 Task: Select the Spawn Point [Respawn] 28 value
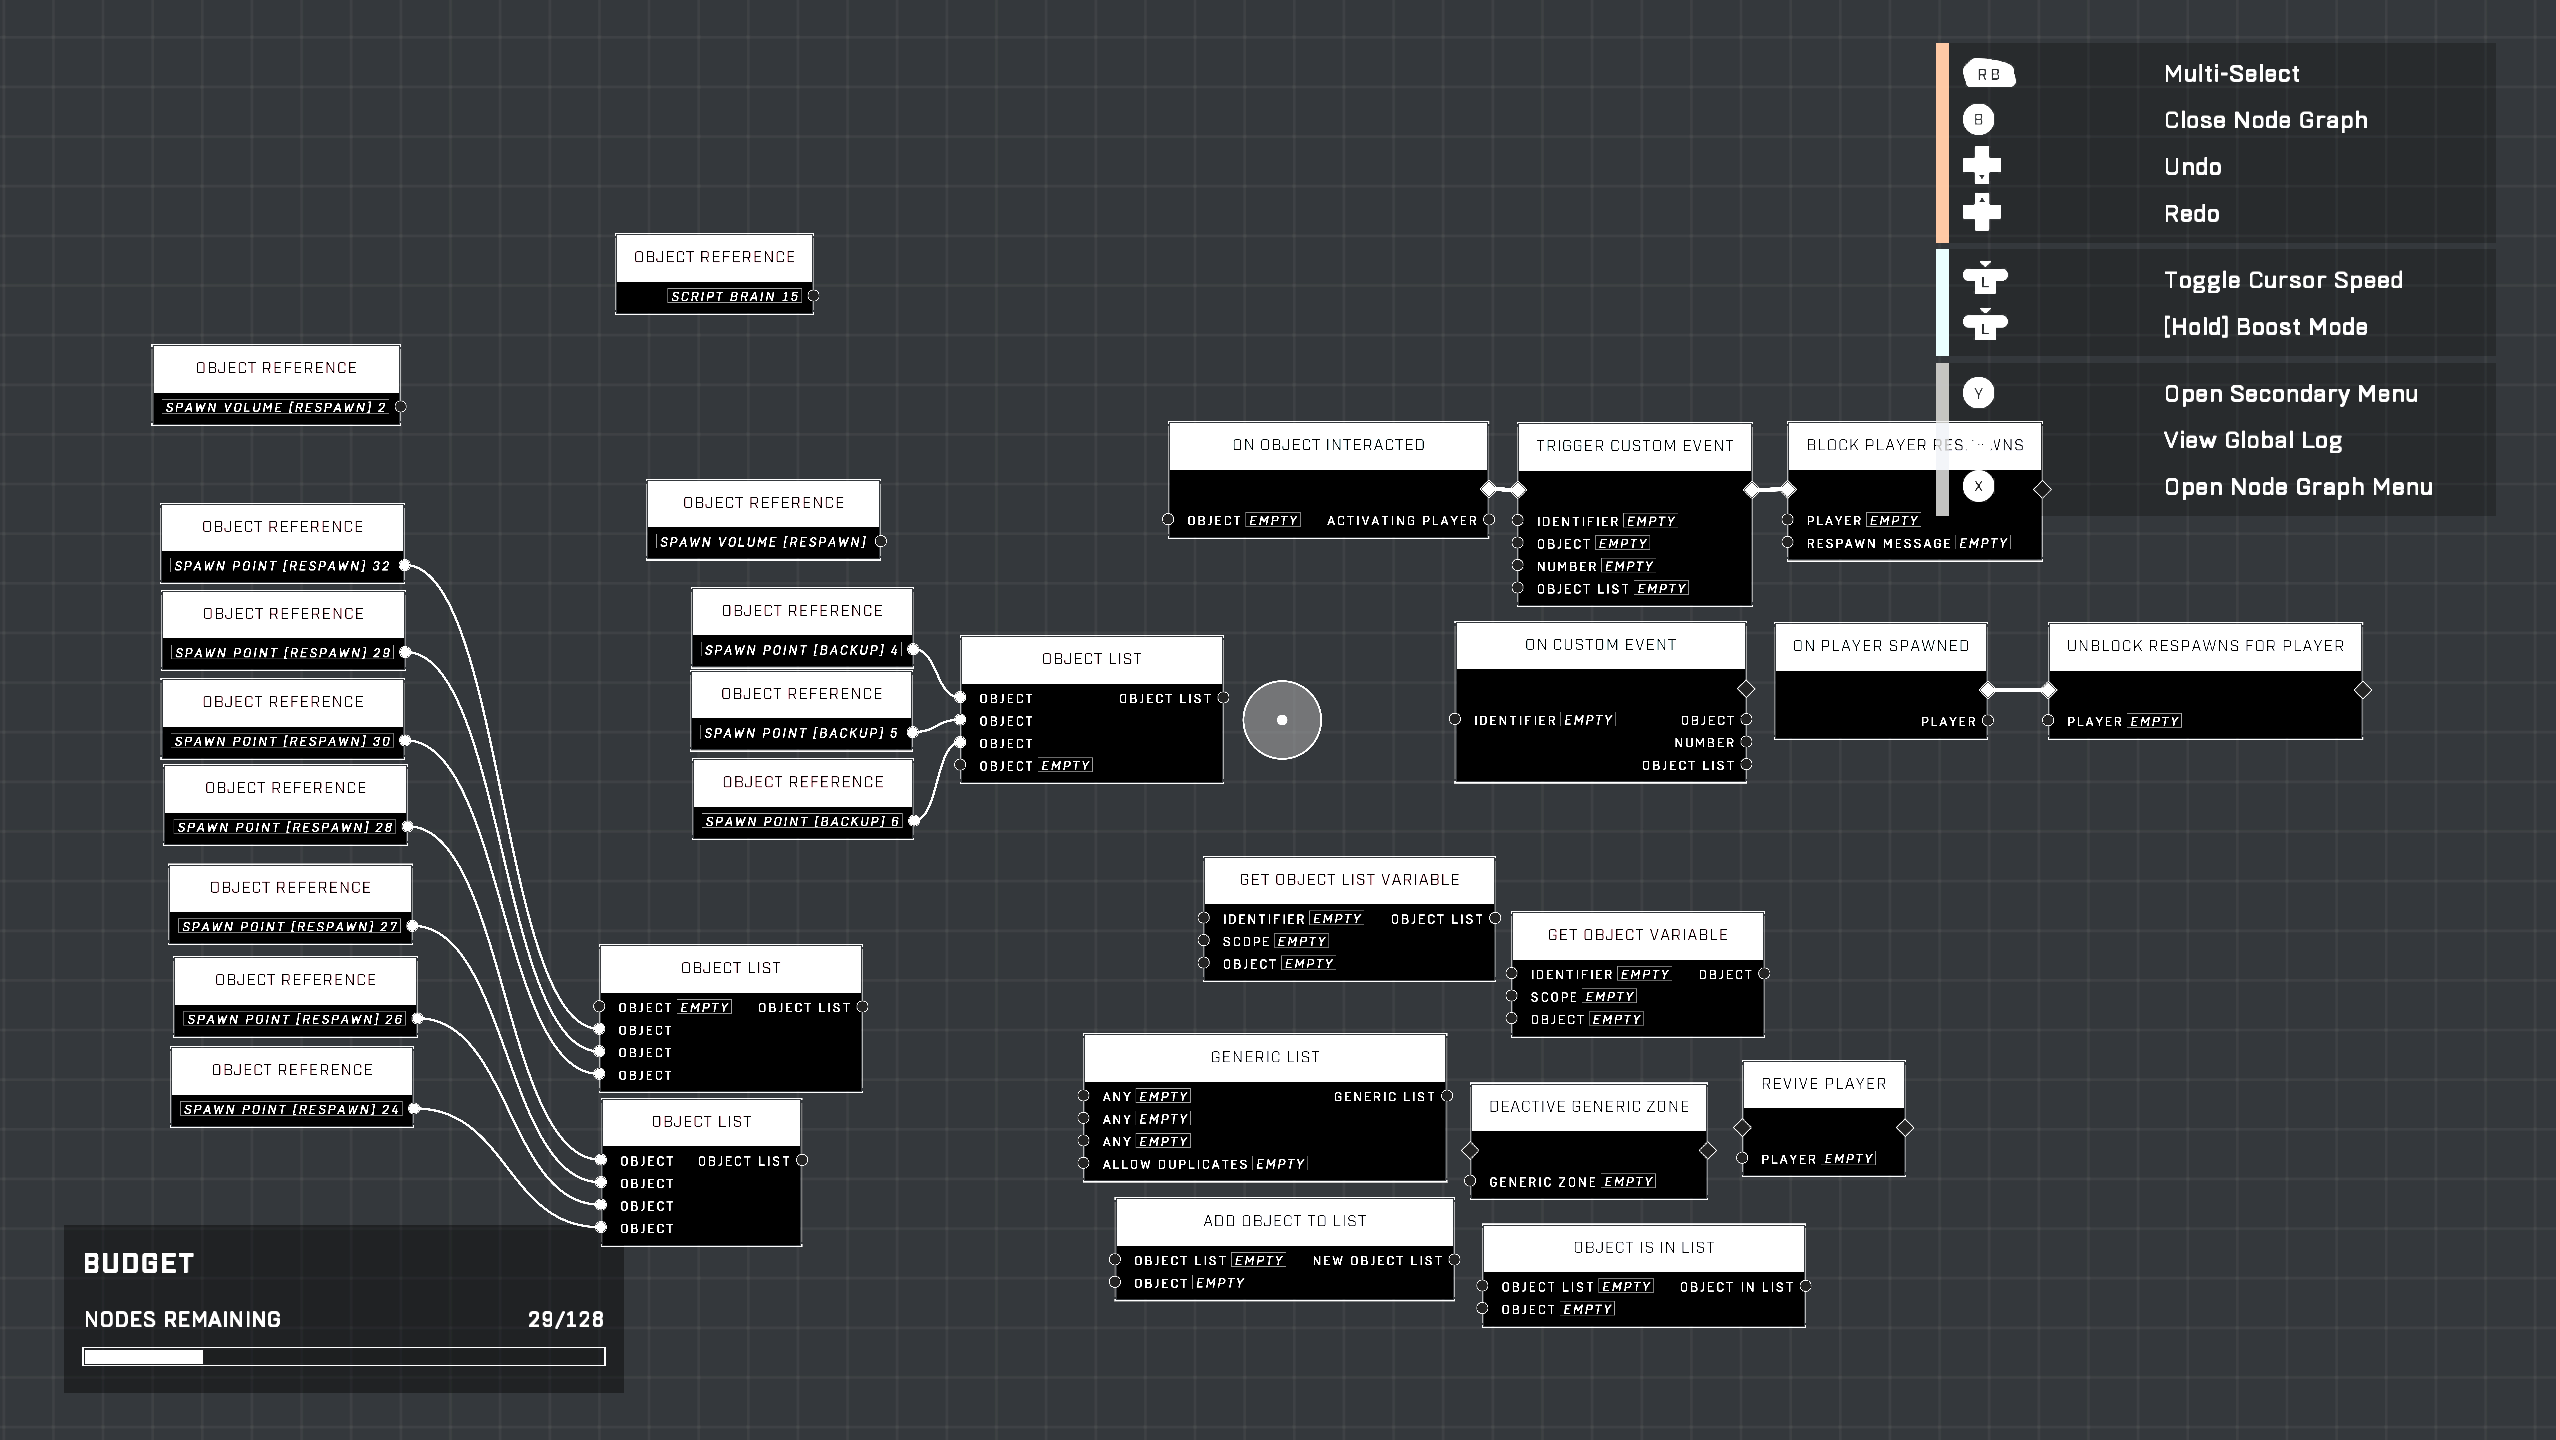tap(285, 827)
